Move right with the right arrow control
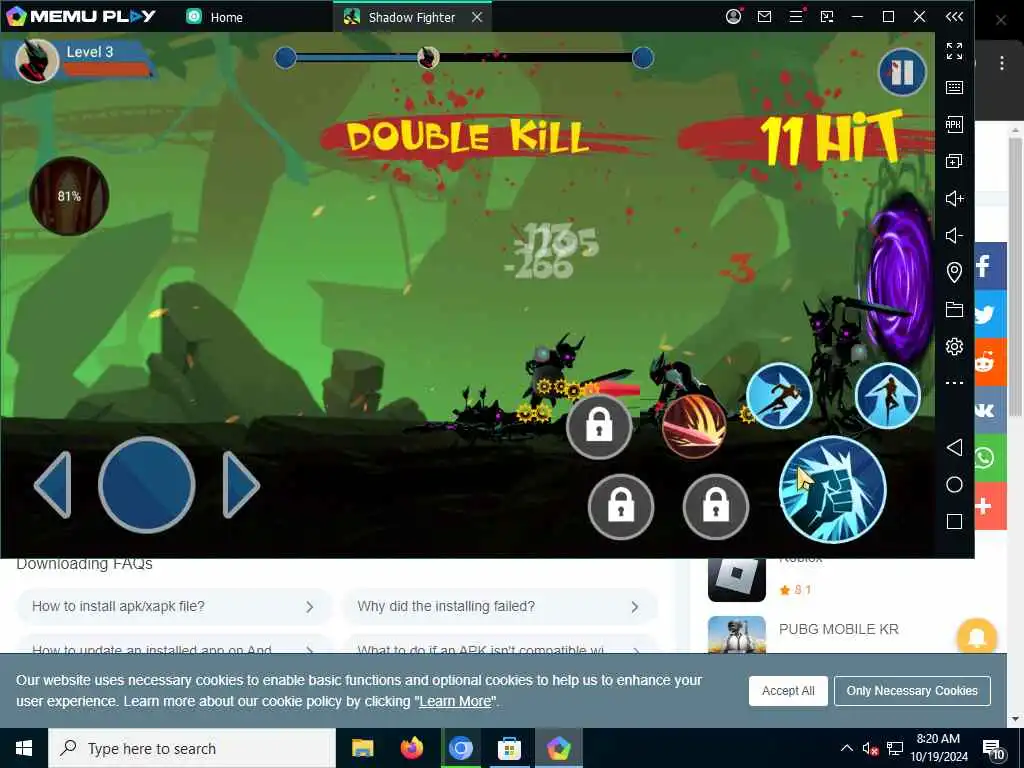This screenshot has width=1024, height=768. [x=241, y=485]
